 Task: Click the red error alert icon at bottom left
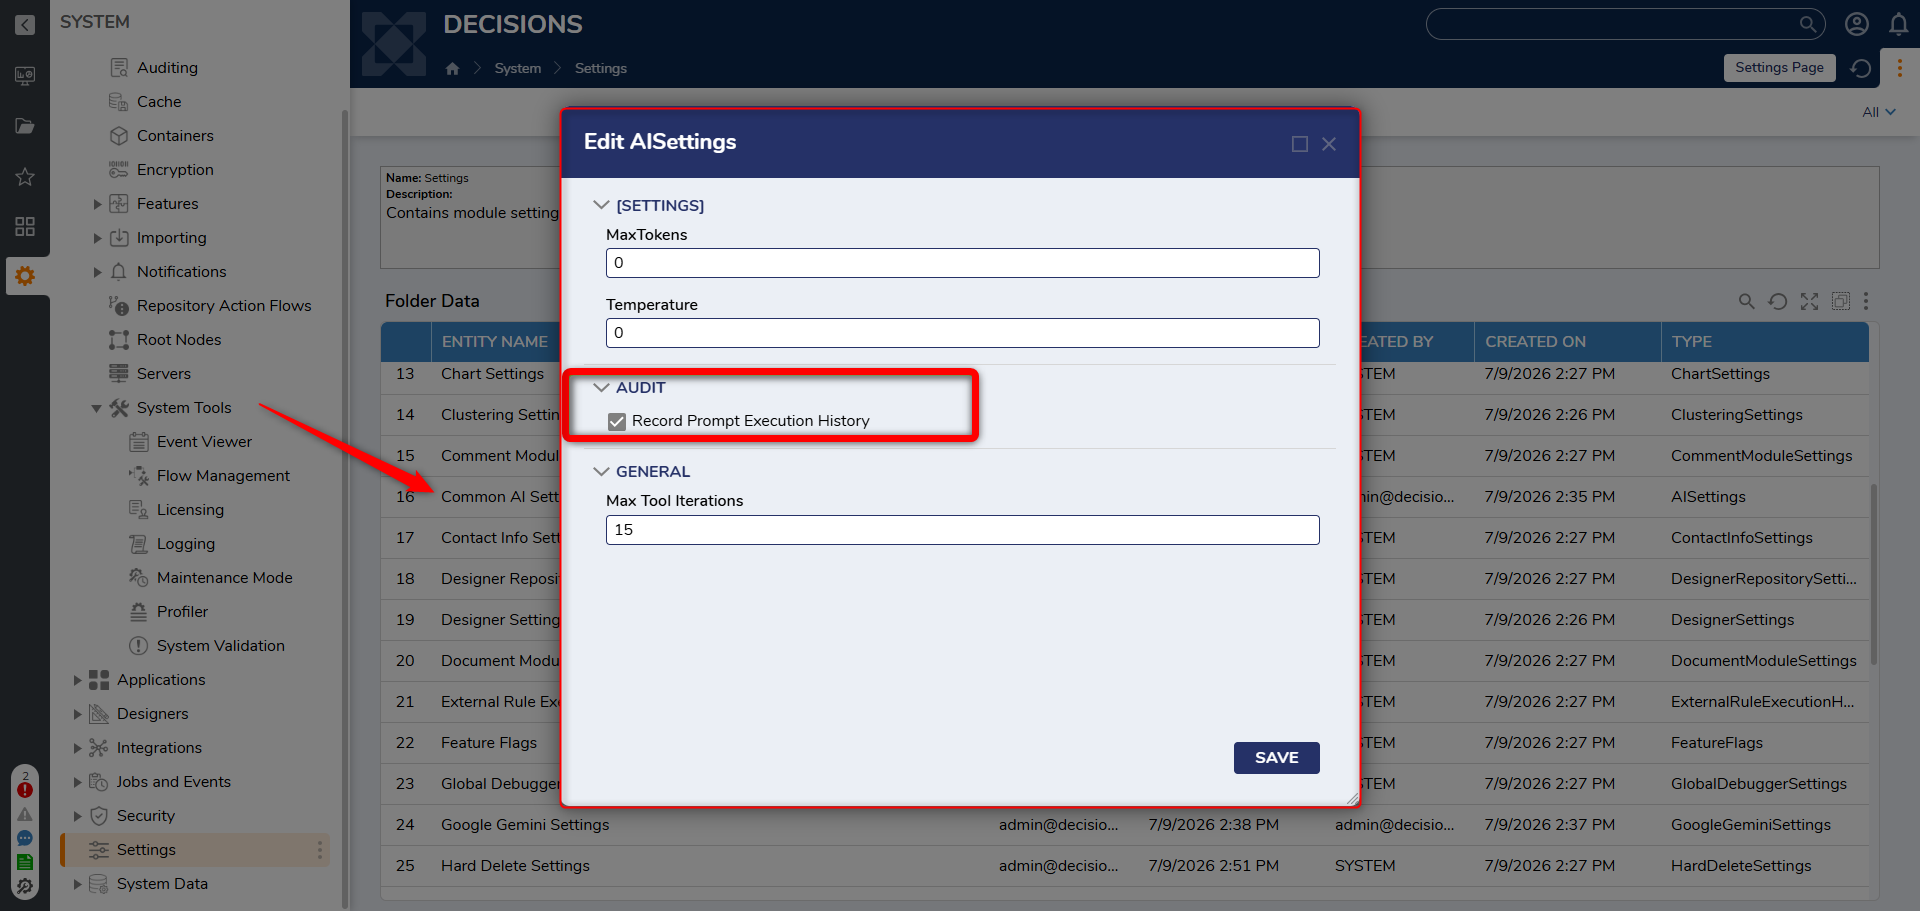(25, 790)
